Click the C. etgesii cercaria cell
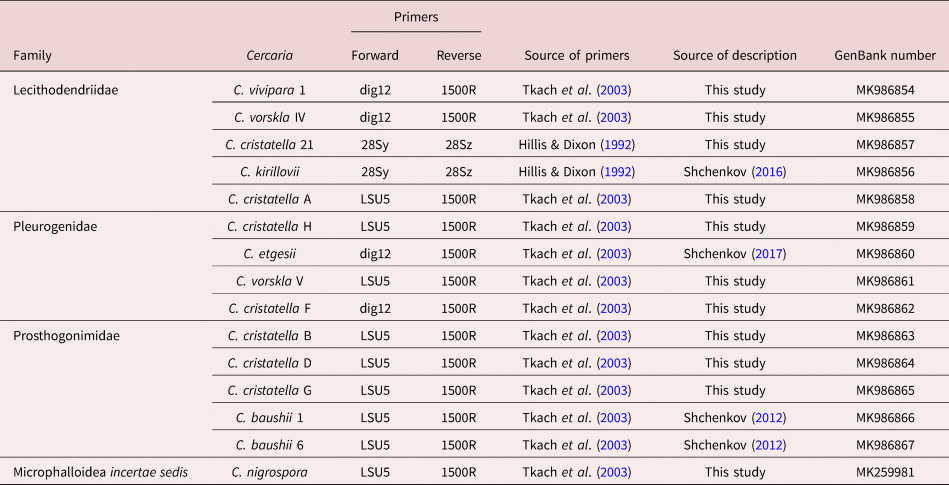This screenshot has height=485, width=949. pyautogui.click(x=274, y=254)
